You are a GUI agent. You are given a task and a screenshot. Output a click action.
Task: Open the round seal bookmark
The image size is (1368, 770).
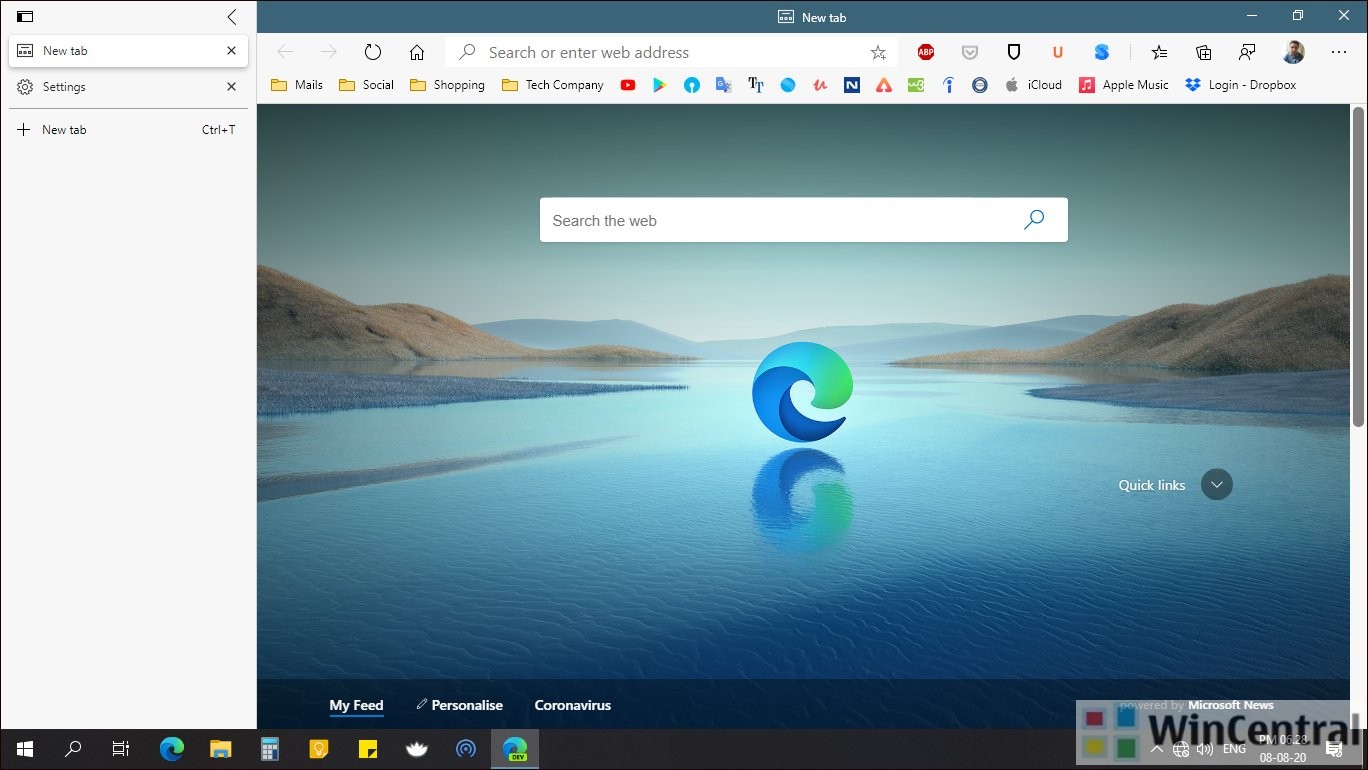[980, 85]
